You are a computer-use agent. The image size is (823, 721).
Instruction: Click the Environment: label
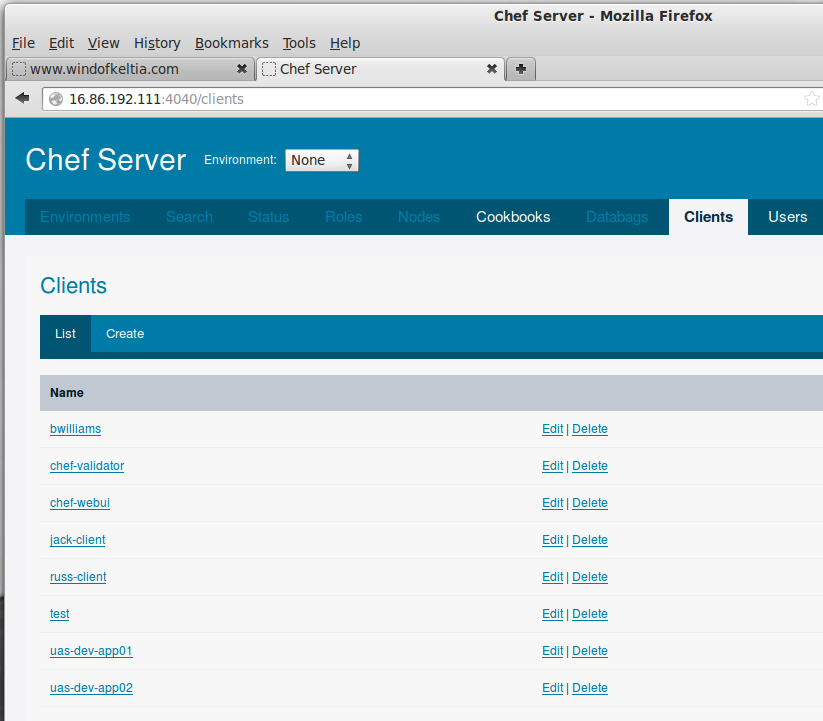point(240,160)
